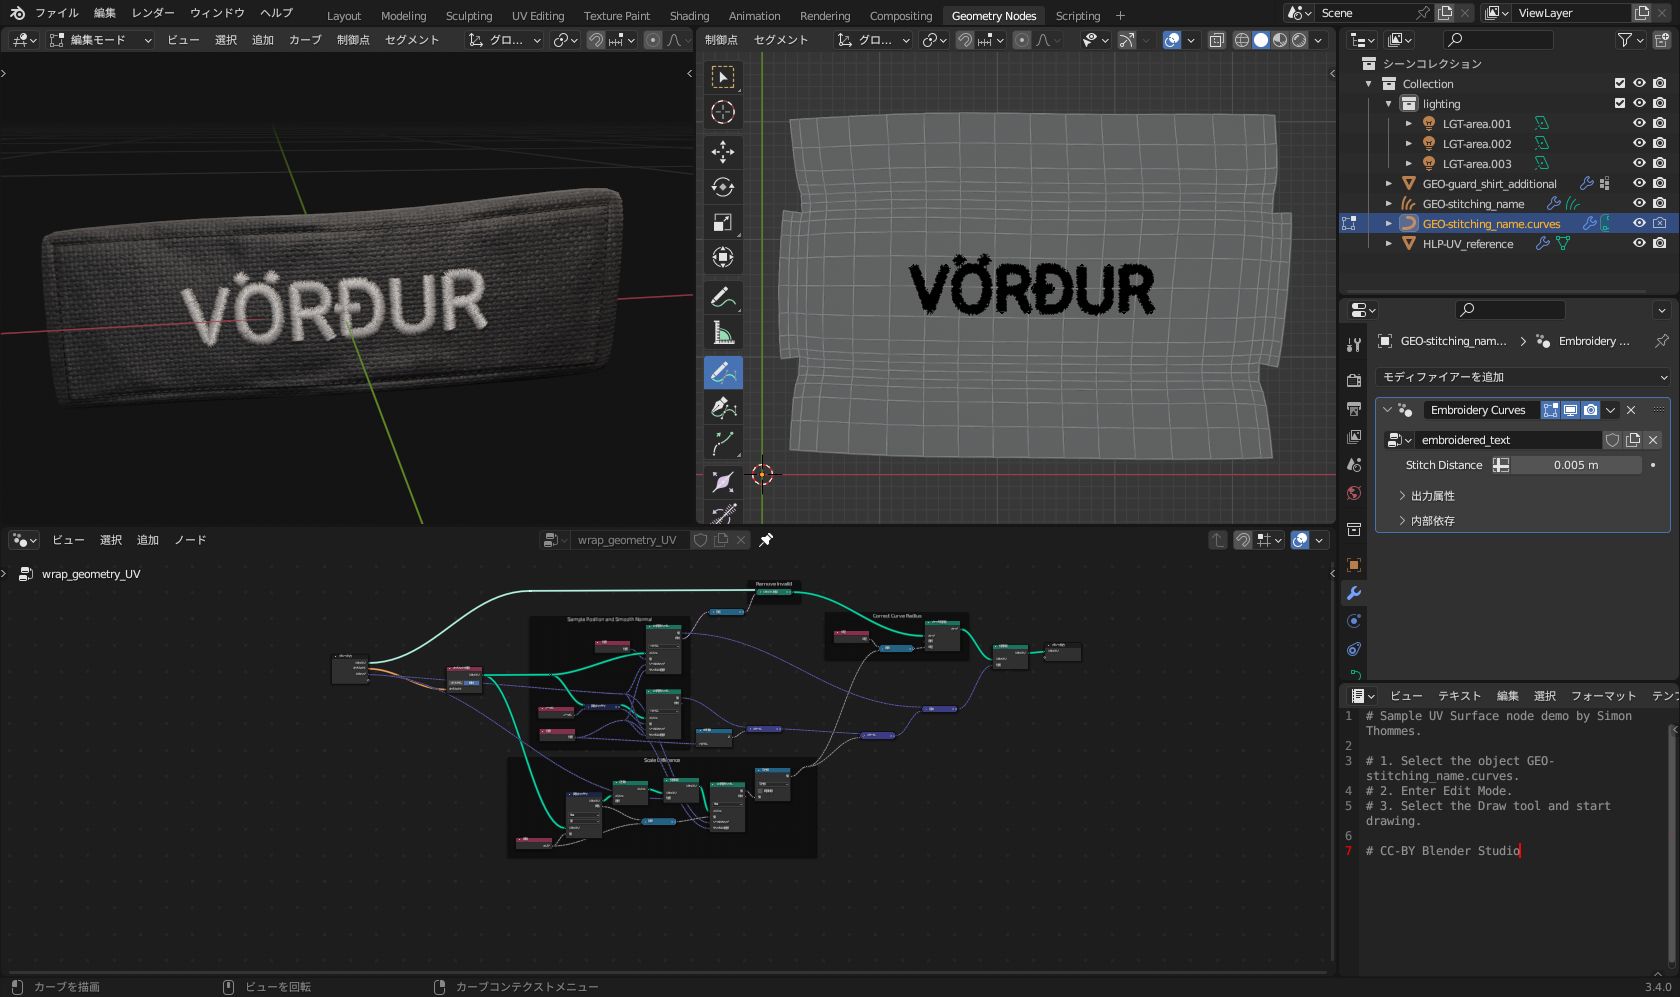The width and height of the screenshot is (1680, 997).
Task: Select the Curve Pen tool
Action: tap(722, 407)
